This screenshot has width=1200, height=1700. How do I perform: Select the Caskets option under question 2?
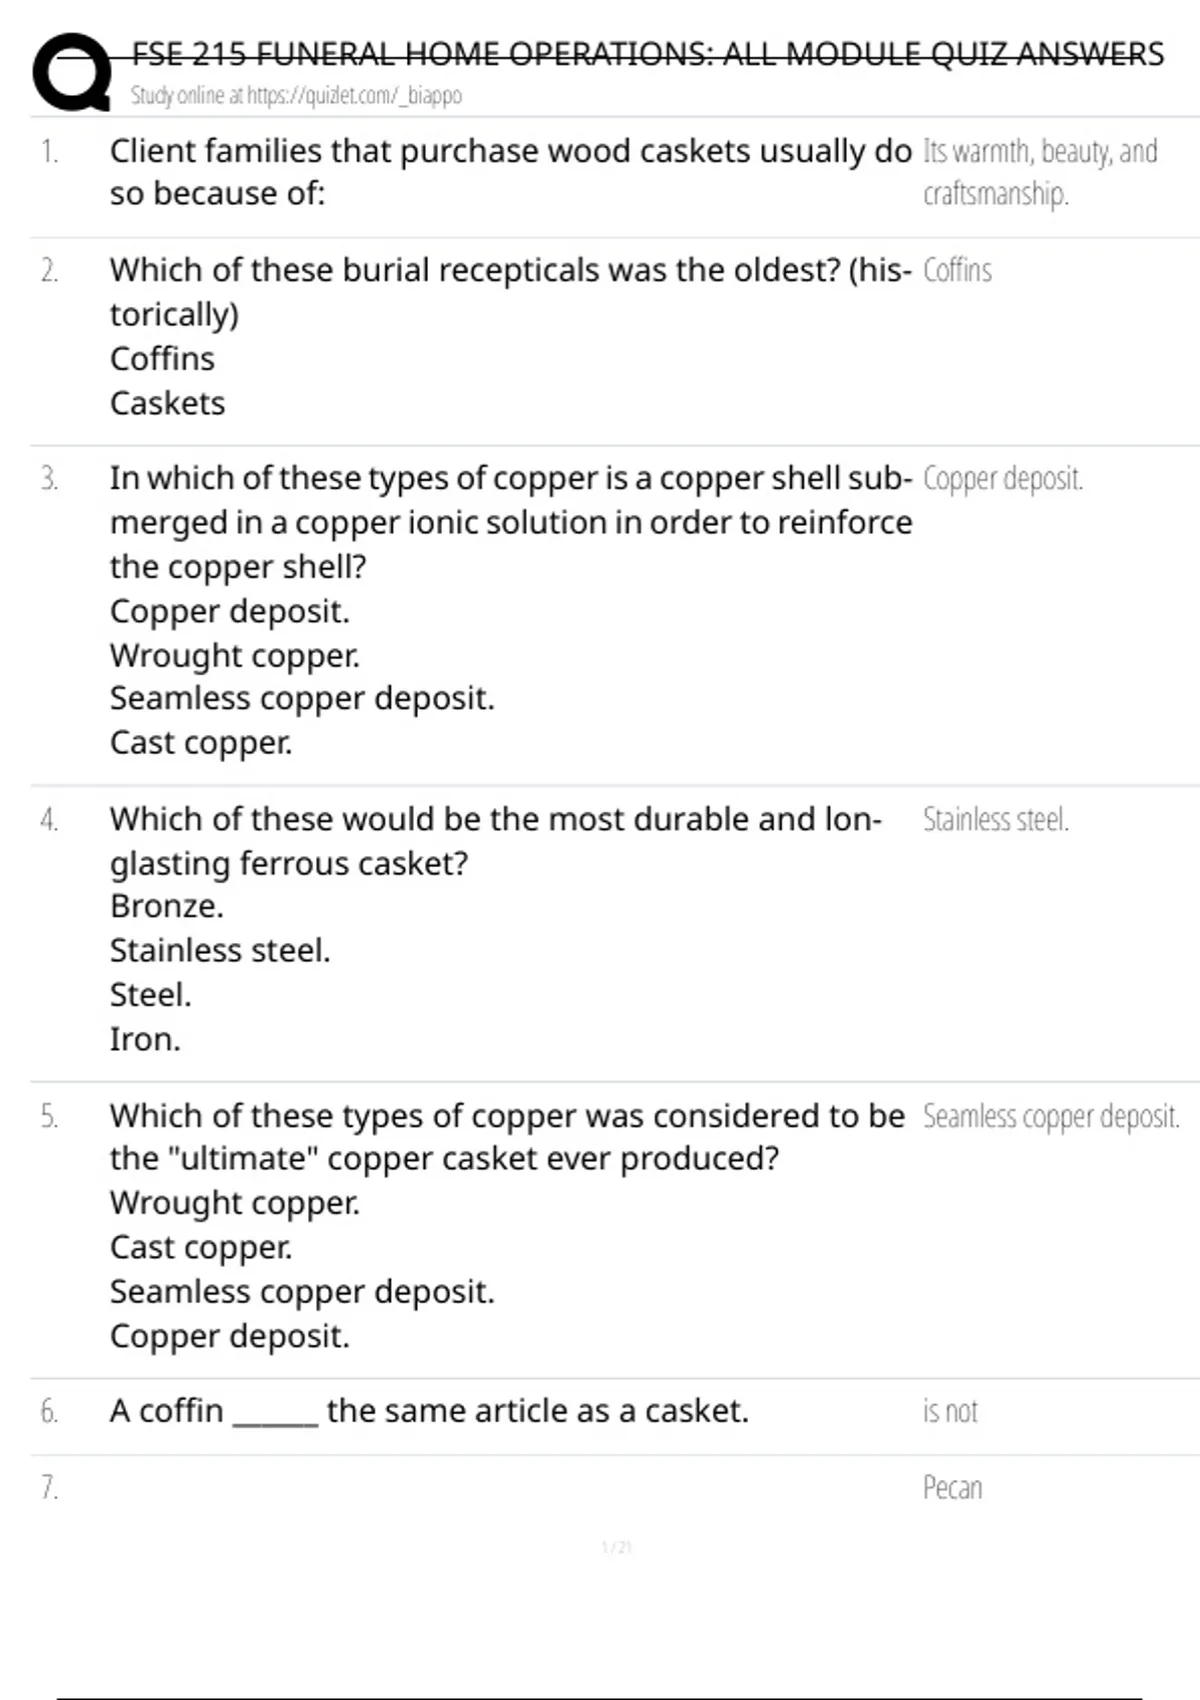[x=167, y=403]
